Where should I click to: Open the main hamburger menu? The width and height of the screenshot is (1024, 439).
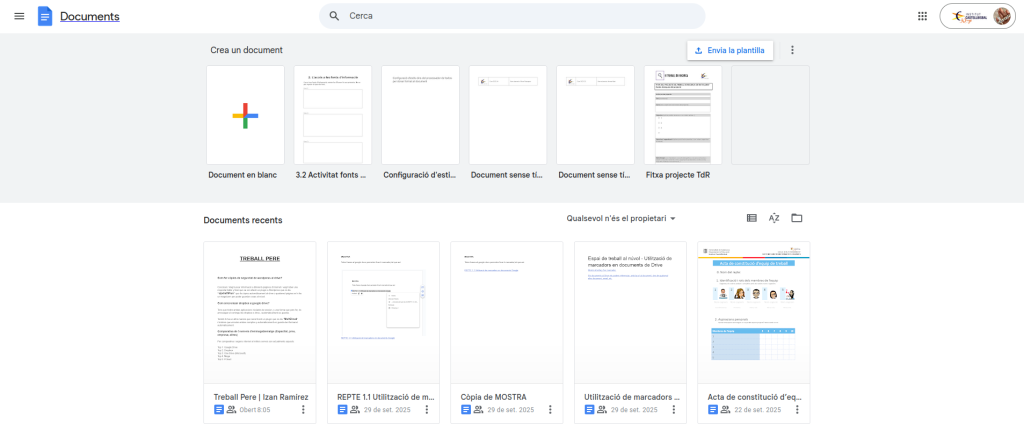tap(19, 16)
